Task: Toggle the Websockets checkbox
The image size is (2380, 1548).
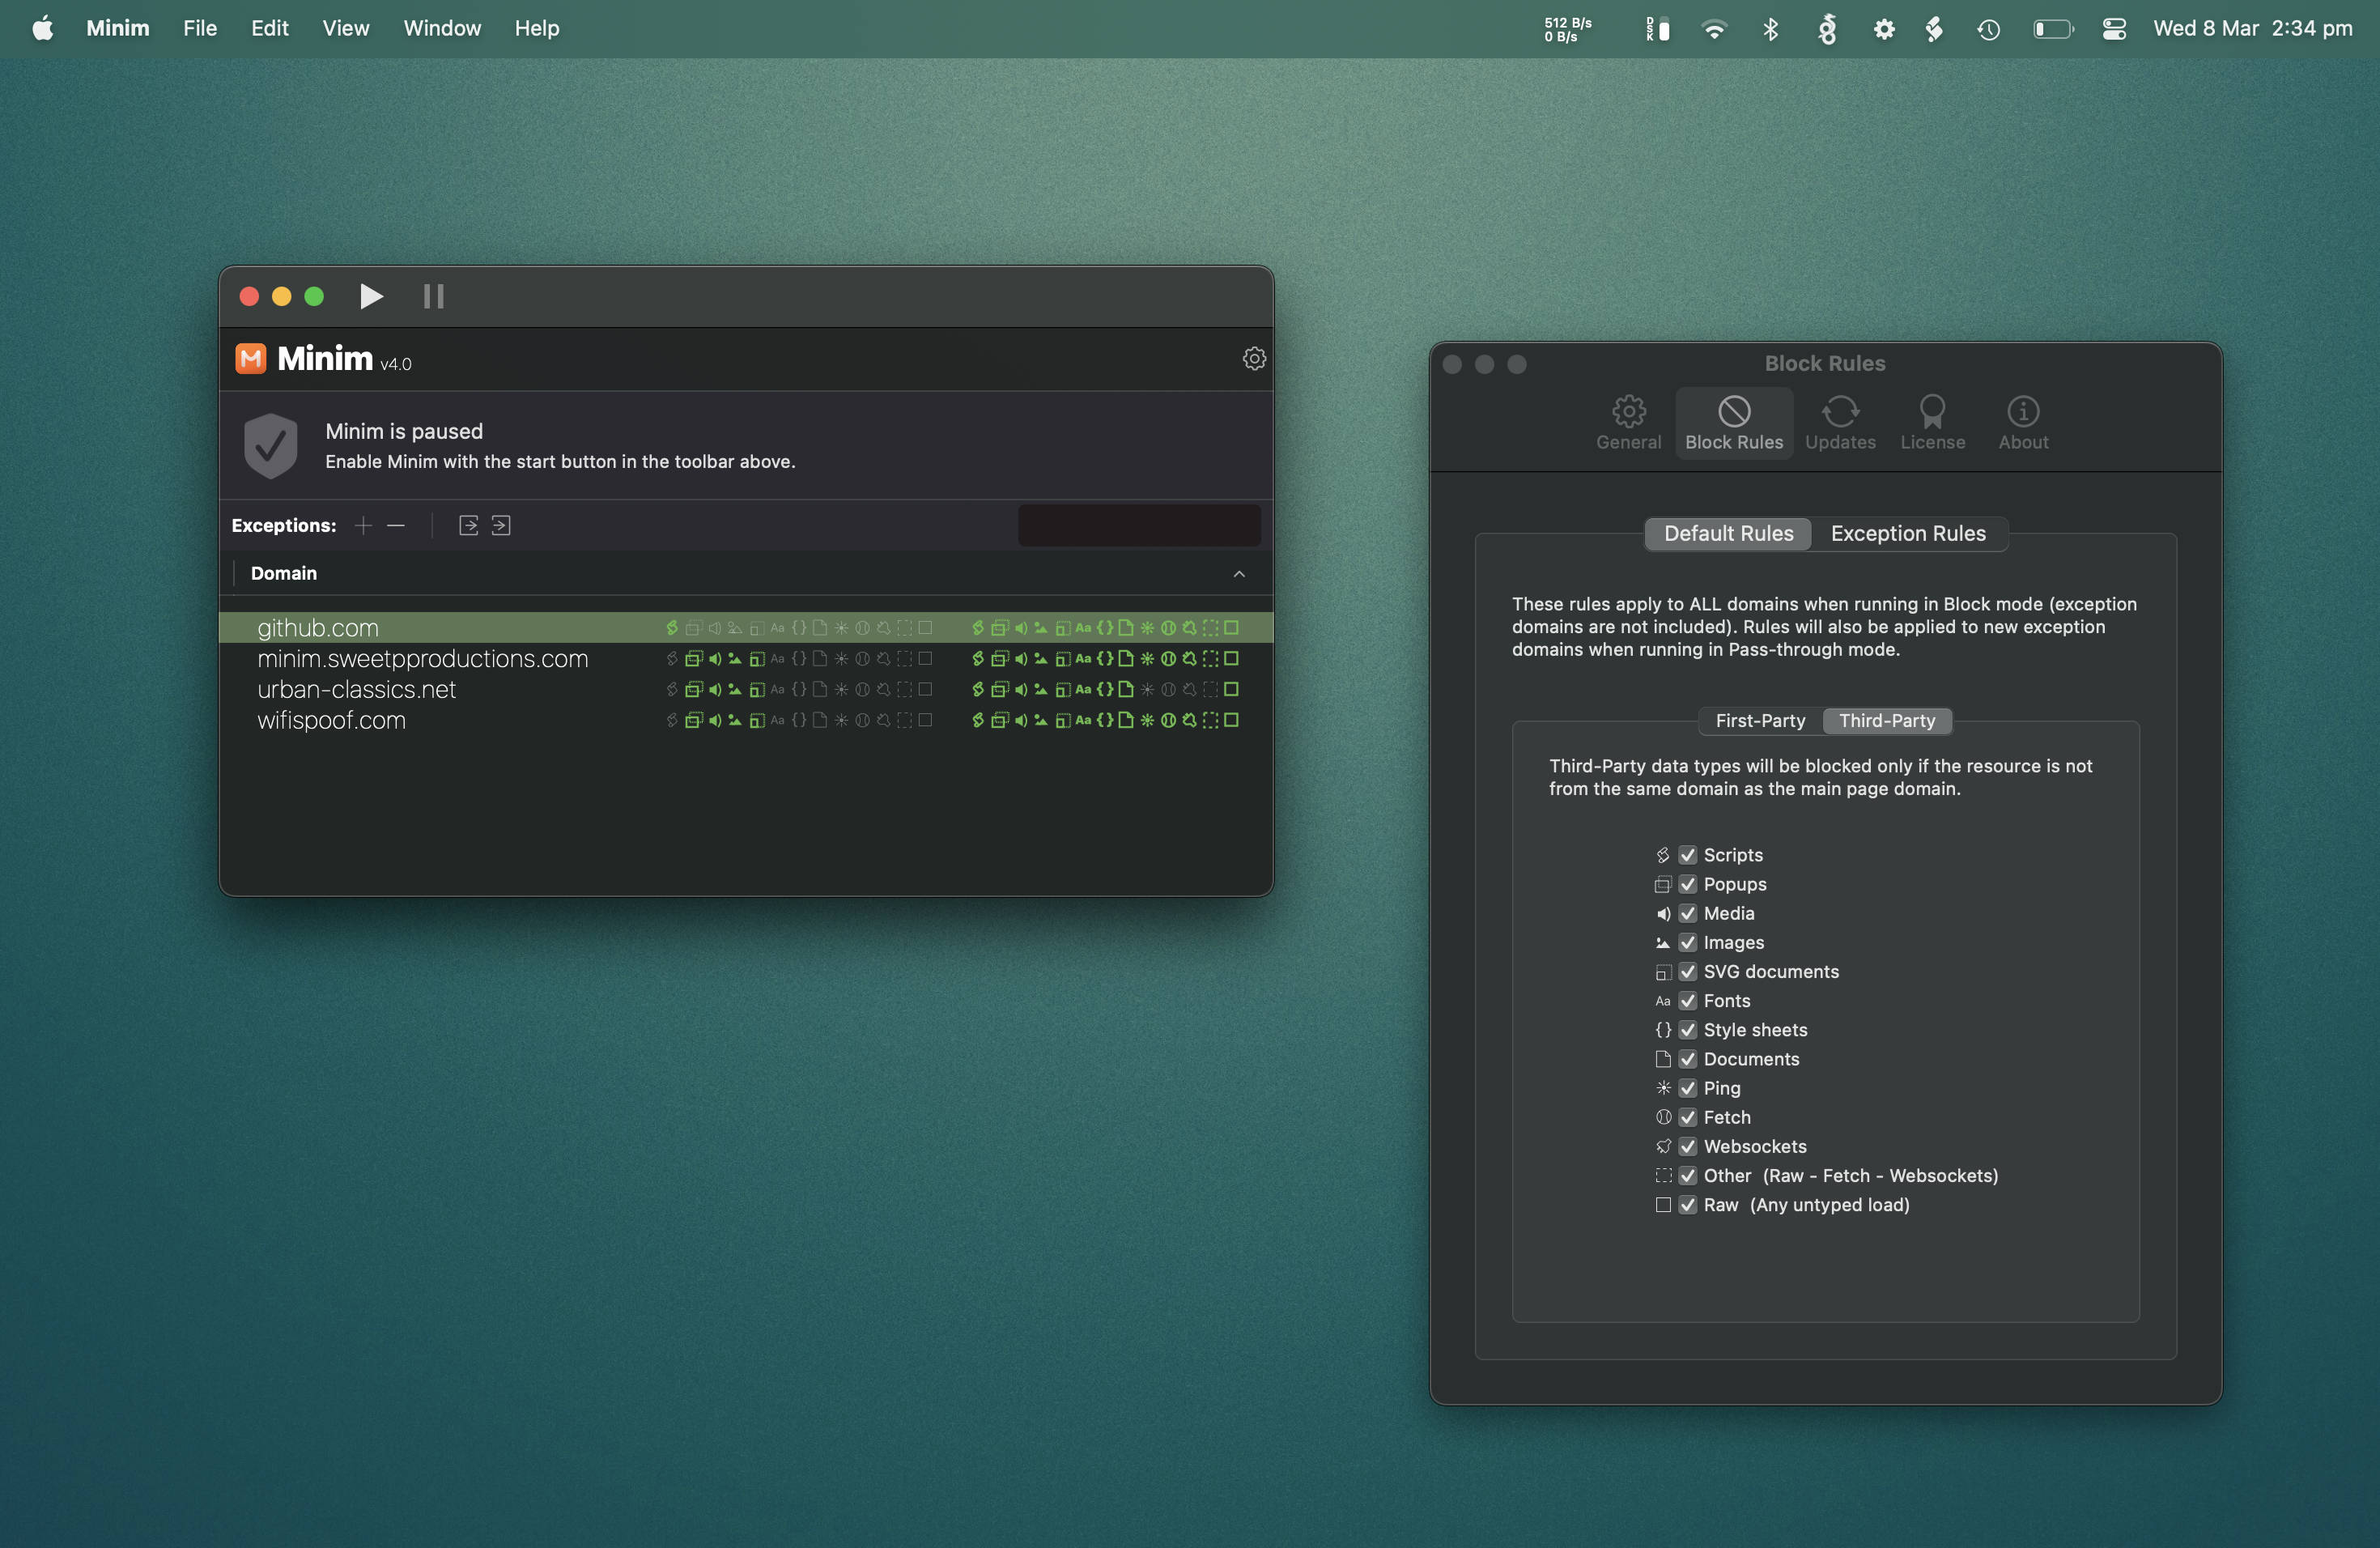Action: click(1688, 1146)
